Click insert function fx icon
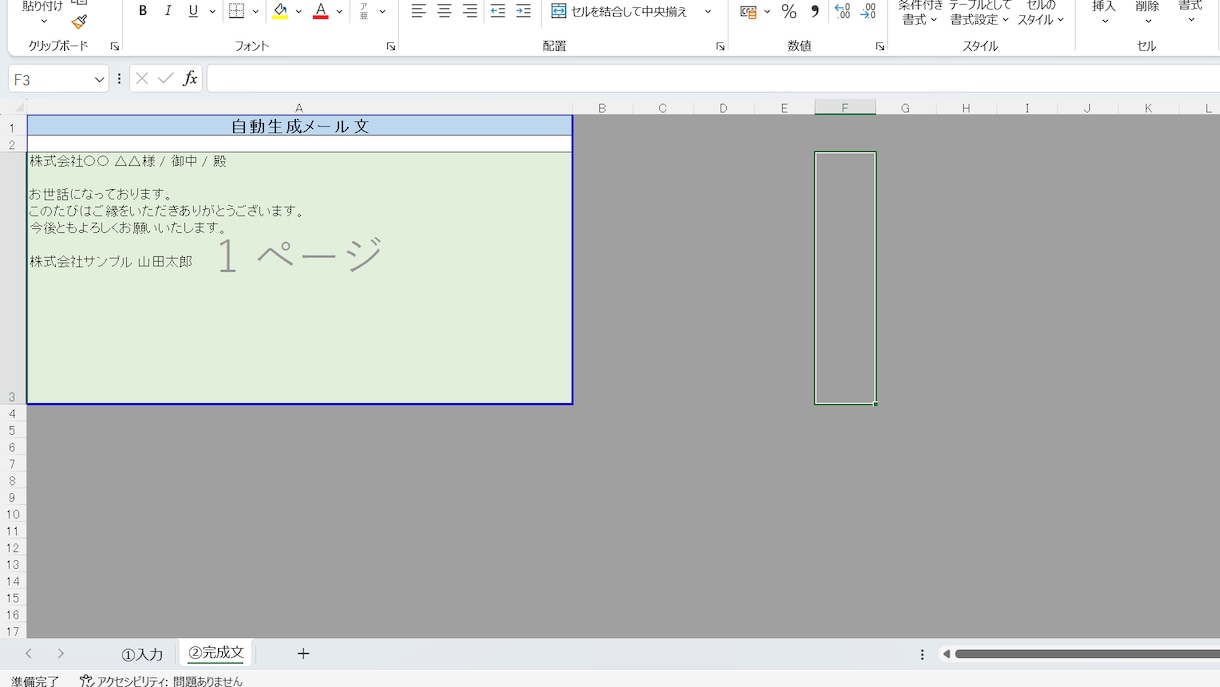1220x687 pixels. pos(190,78)
